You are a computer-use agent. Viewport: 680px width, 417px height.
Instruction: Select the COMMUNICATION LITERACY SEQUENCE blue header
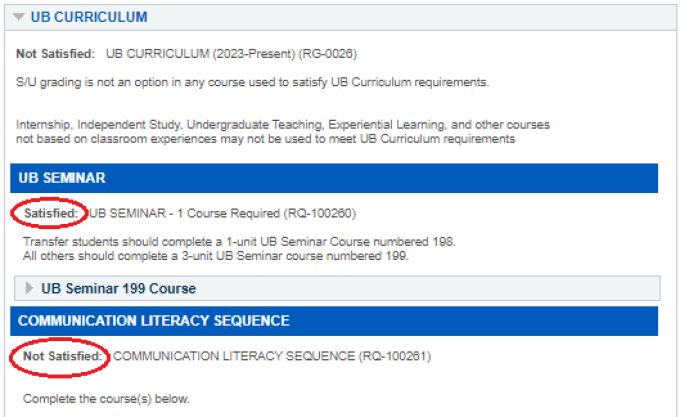click(x=334, y=321)
